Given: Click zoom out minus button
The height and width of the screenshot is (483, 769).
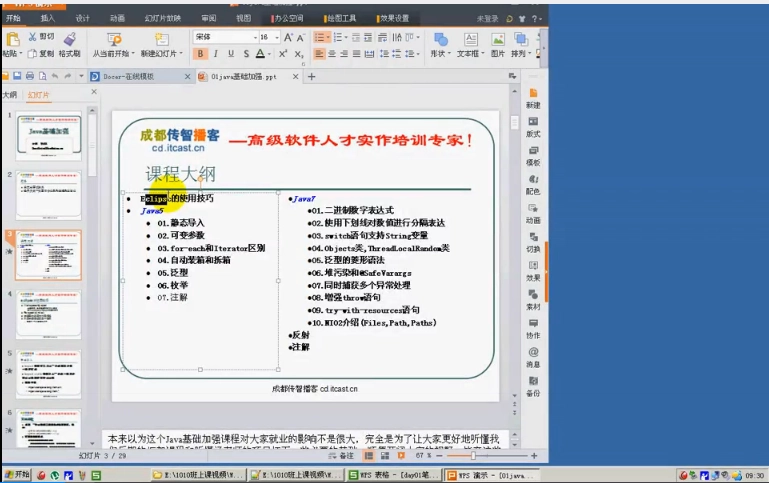Looking at the screenshot, I should (439, 456).
